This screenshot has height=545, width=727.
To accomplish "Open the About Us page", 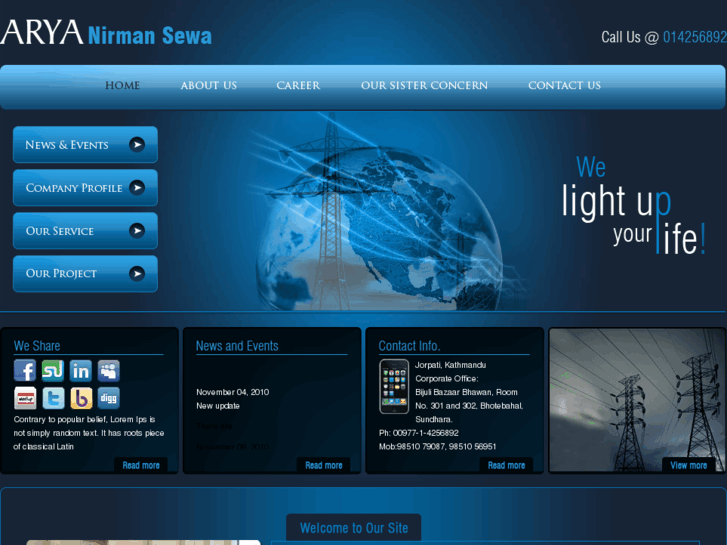I will [x=209, y=85].
